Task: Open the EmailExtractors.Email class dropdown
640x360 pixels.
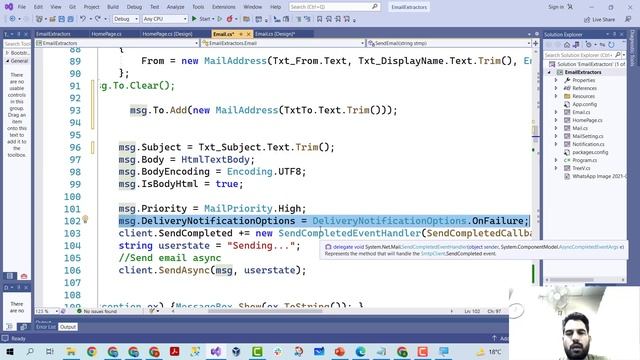Action: coord(283,43)
